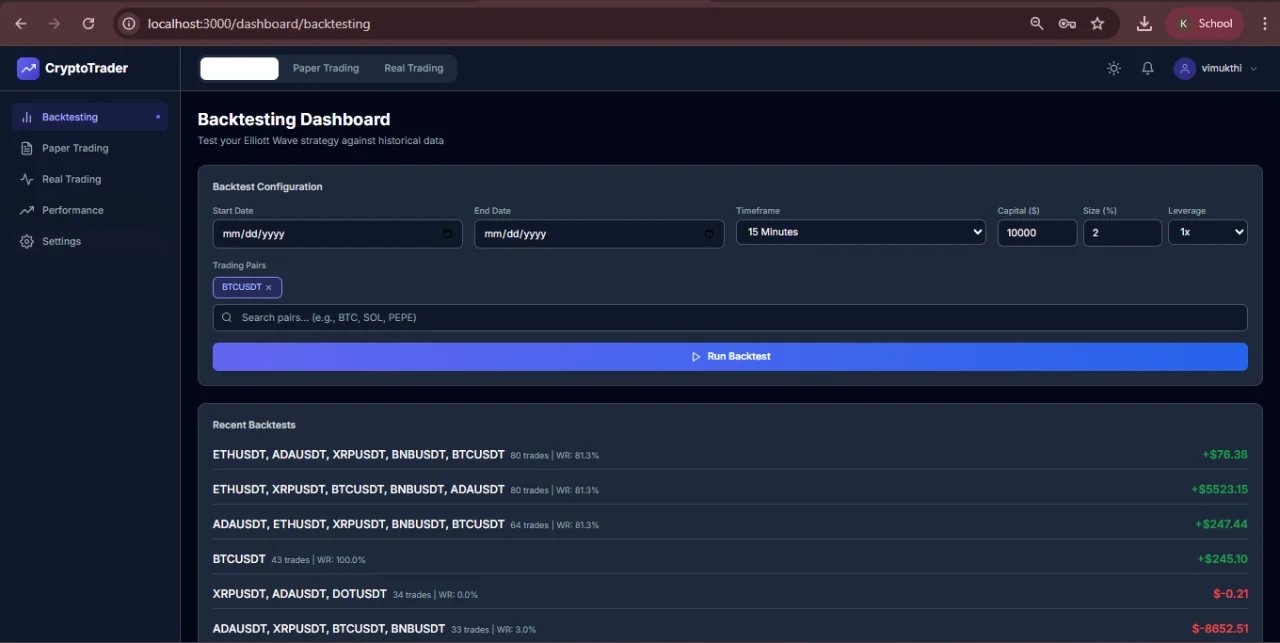View site information icon in address bar
Image resolution: width=1280 pixels, height=643 pixels.
coord(129,23)
